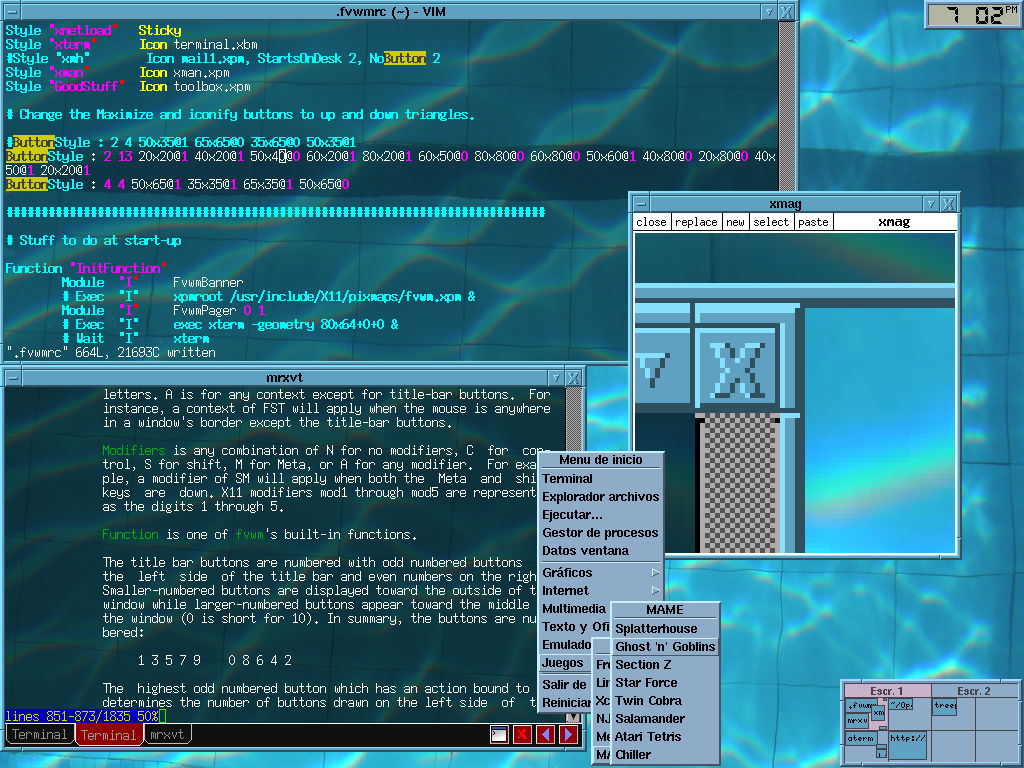Select the red active Terminal tab in mrxvt
Screen dimensions: 1024x768
coord(108,735)
